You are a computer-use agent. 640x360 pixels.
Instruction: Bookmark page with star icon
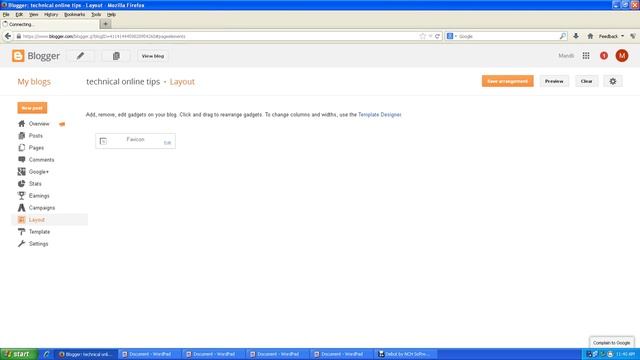point(422,36)
